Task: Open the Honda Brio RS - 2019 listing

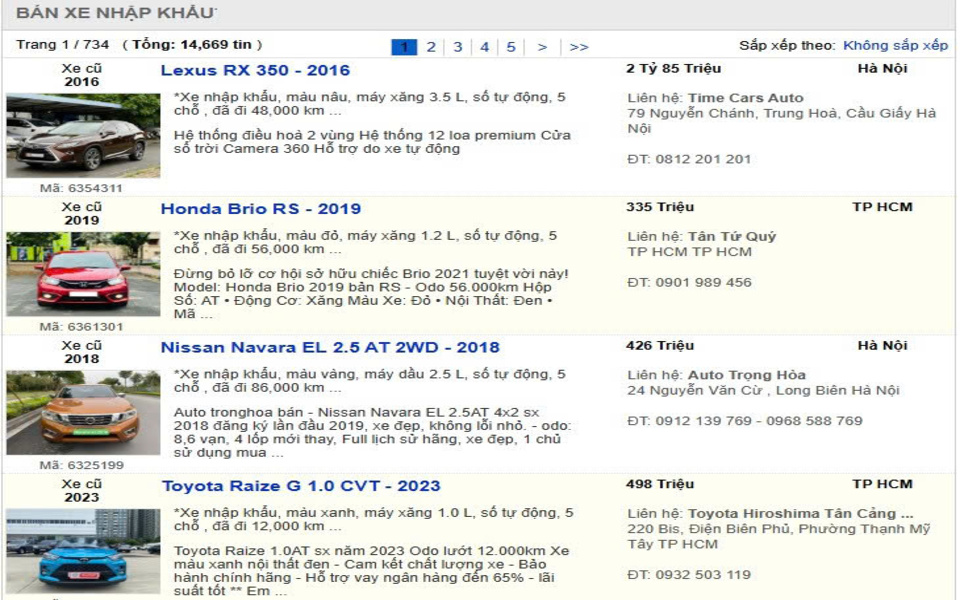Action: point(261,209)
